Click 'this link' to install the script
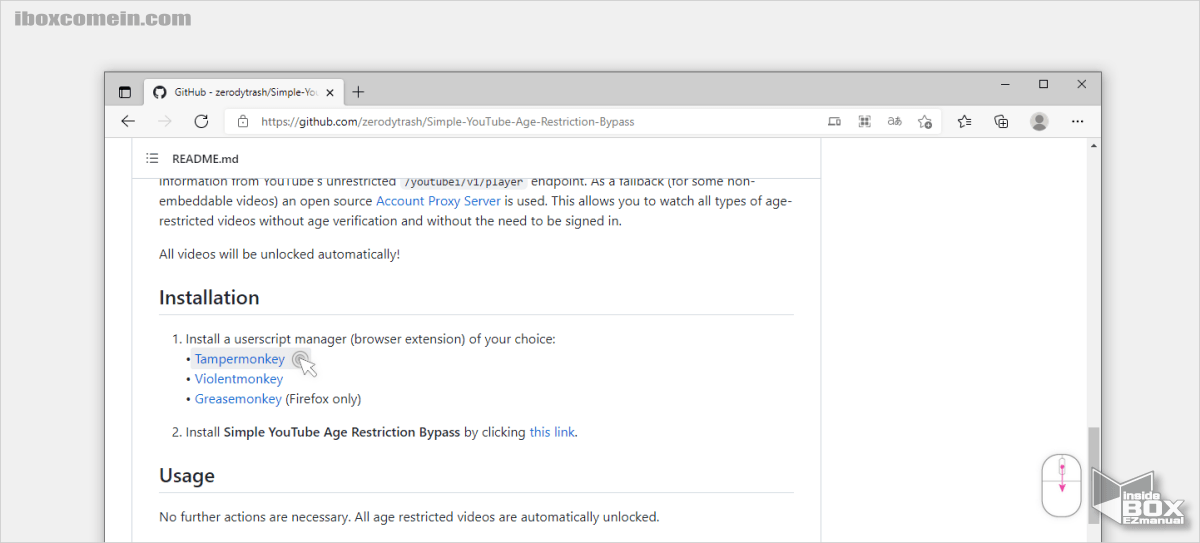This screenshot has height=543, width=1200. pos(552,433)
